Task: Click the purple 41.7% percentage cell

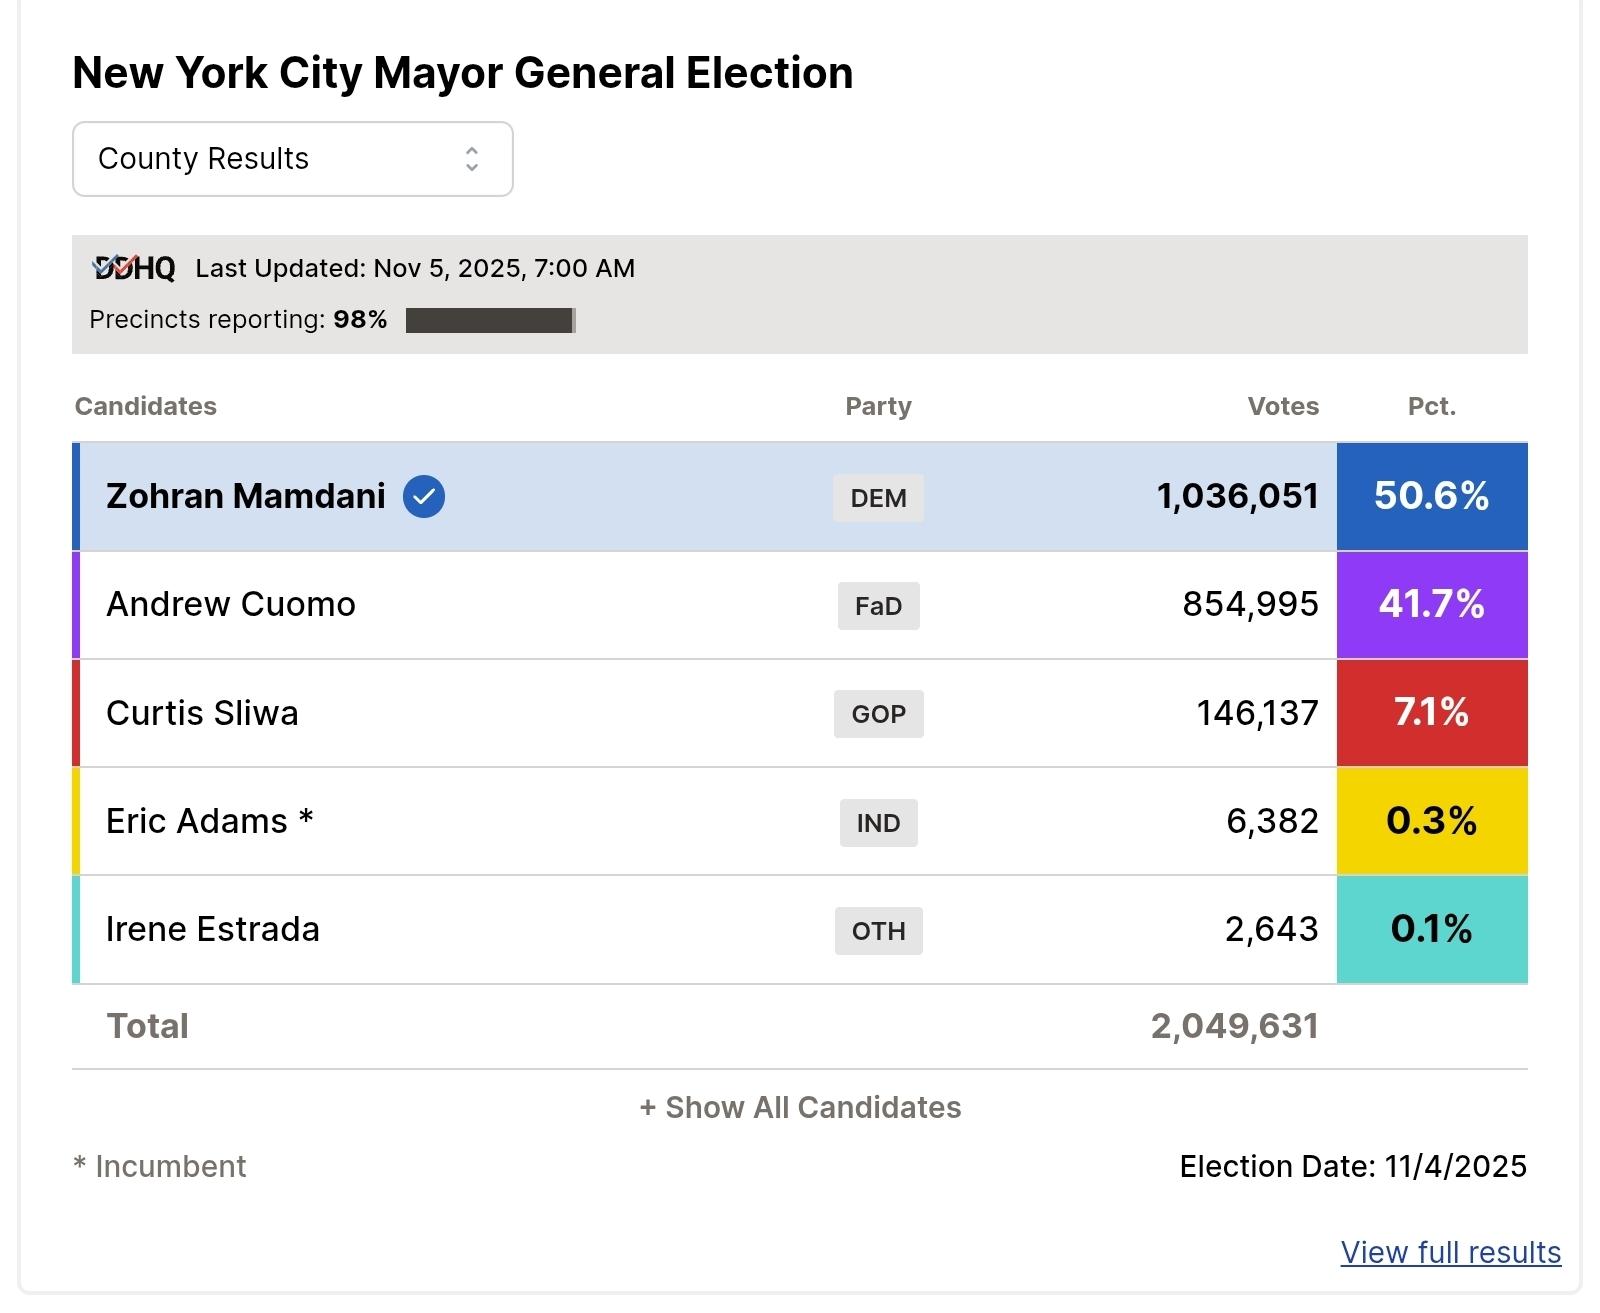Action: [1431, 604]
